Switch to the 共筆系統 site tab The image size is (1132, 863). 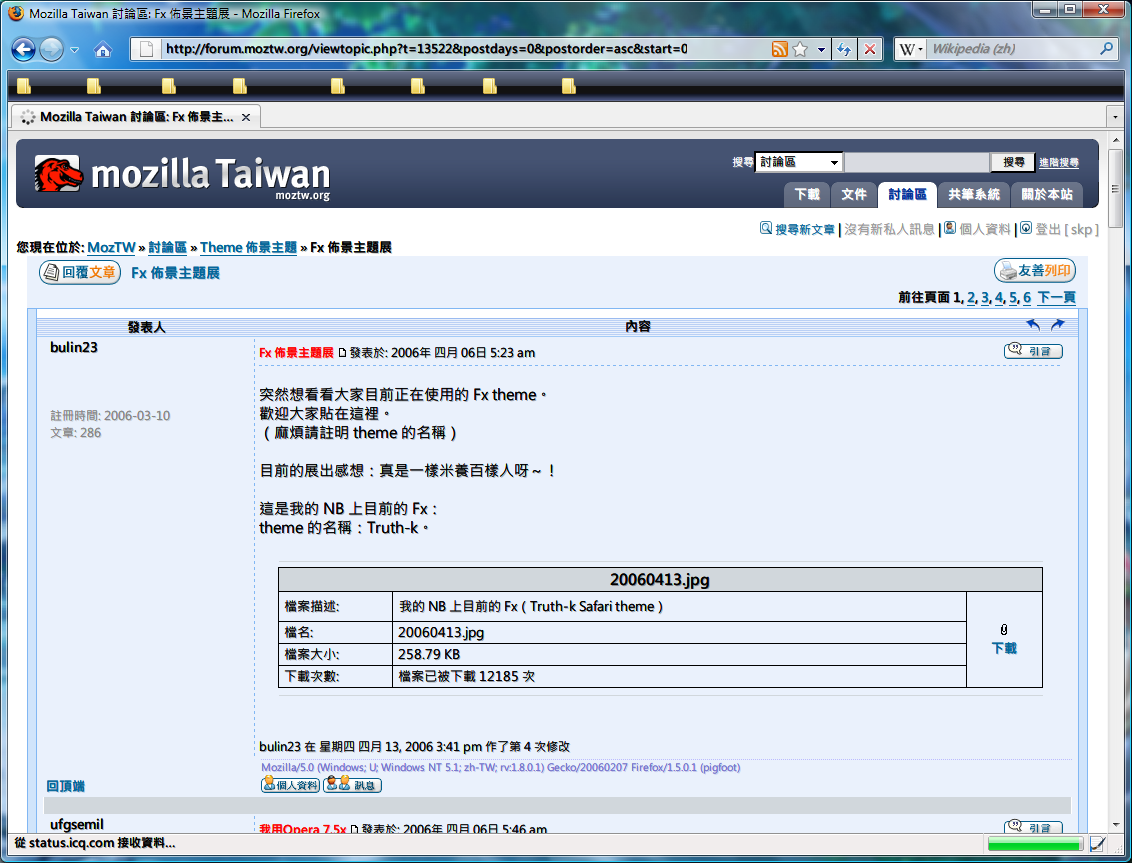973,194
